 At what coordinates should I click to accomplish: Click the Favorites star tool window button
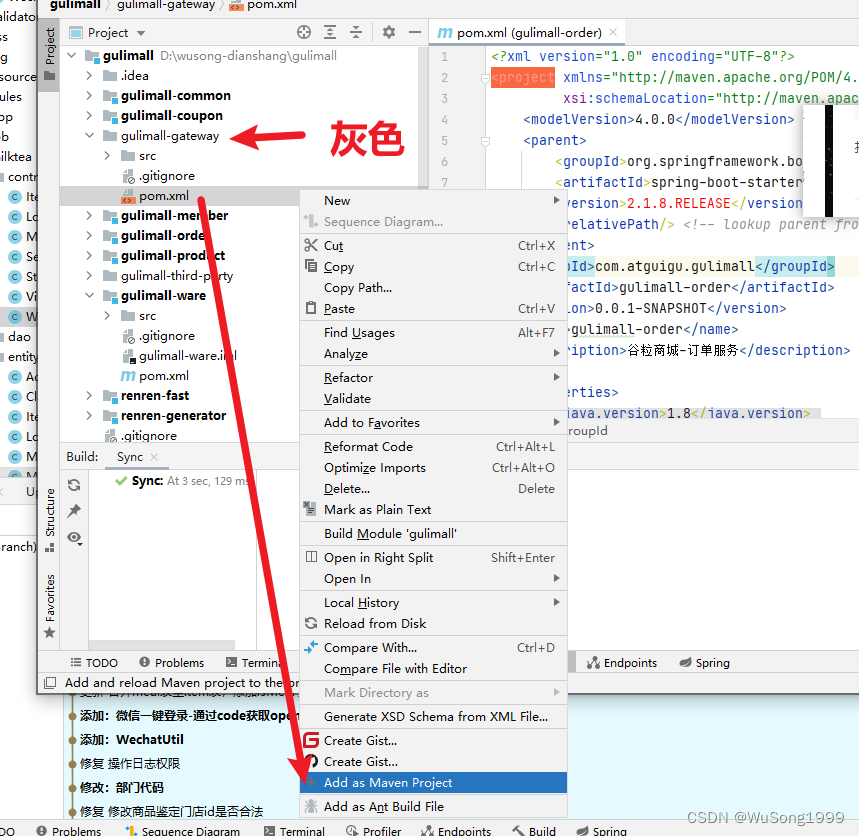point(50,606)
